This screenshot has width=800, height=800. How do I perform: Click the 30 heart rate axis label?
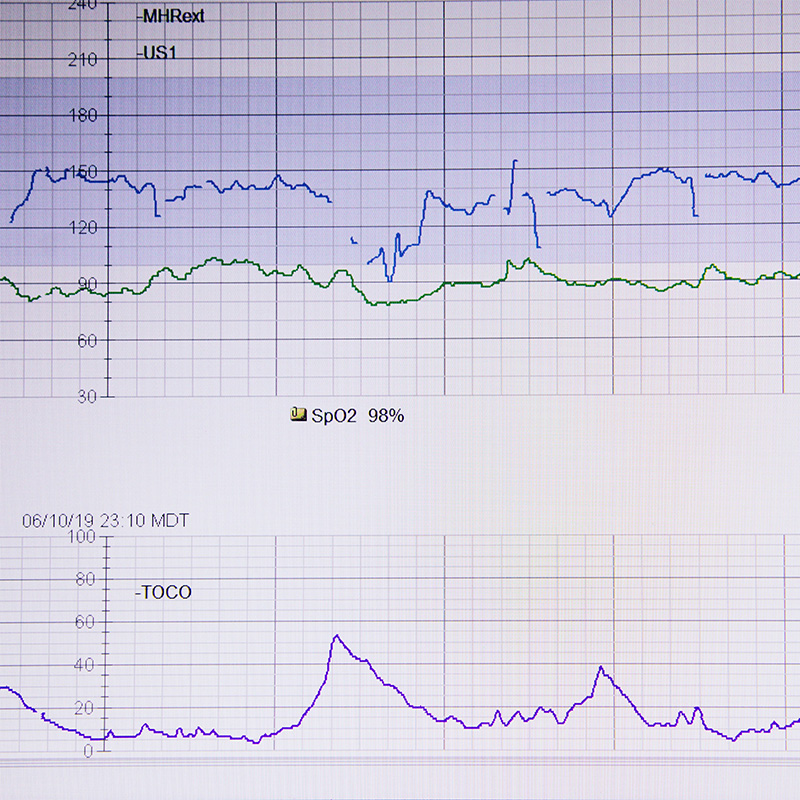[x=86, y=397]
